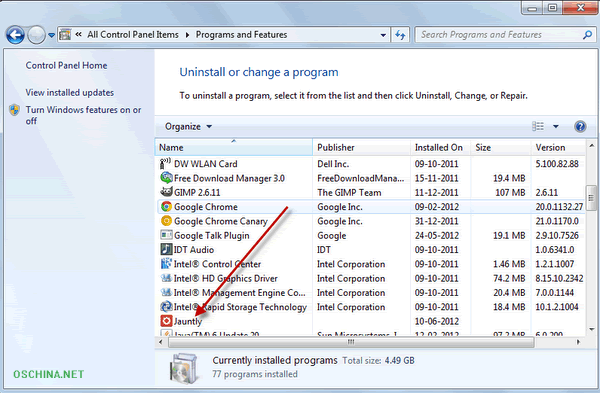The image size is (600, 393).
Task: Click the 10-06-2012 install date
Action: [437, 321]
